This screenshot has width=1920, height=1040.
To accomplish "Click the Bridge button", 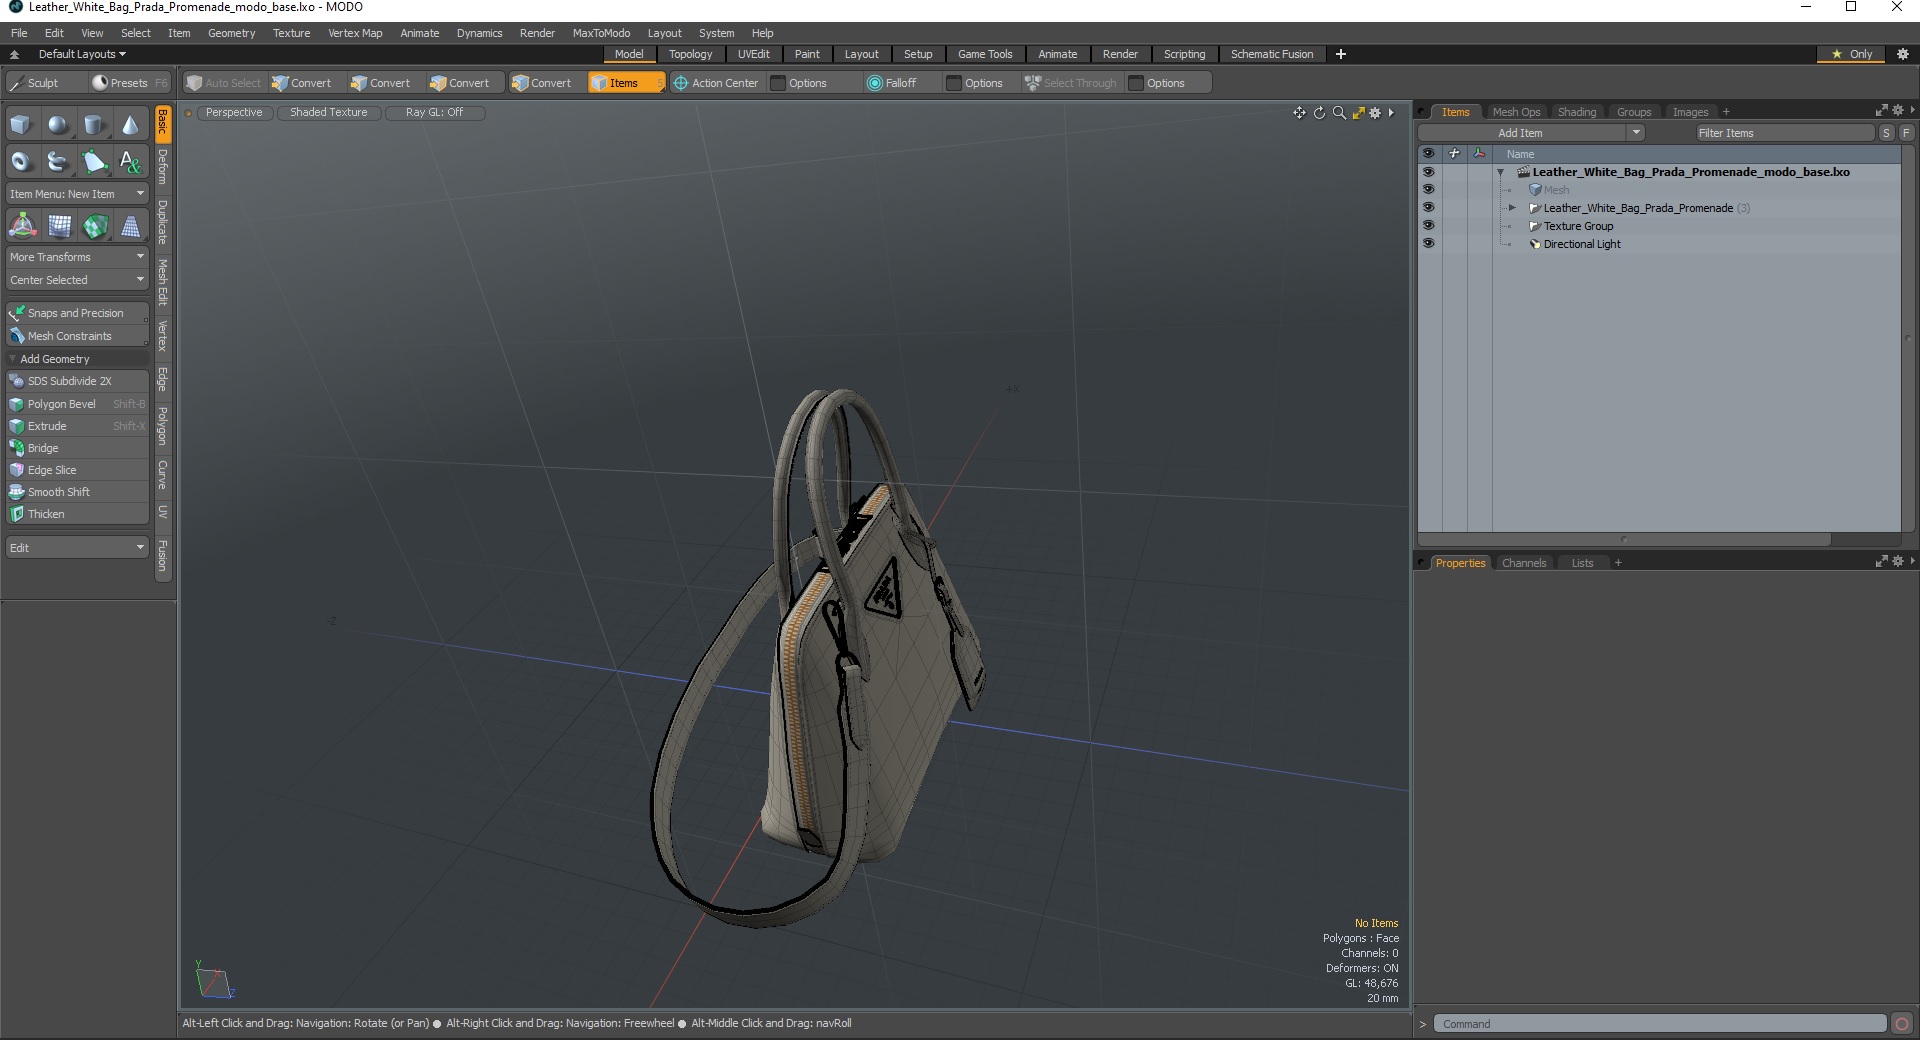I will 77,448.
